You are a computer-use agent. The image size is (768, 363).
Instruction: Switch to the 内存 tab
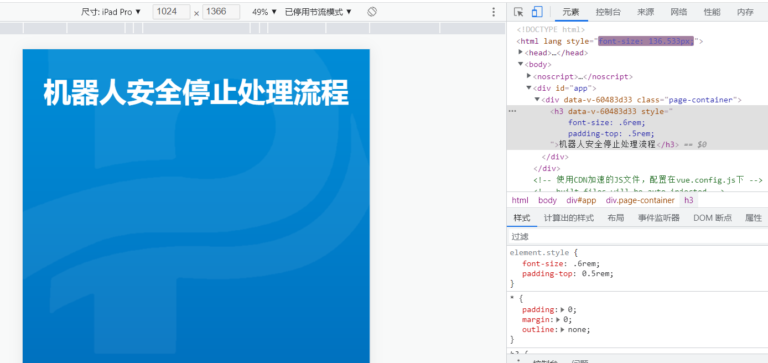[745, 12]
